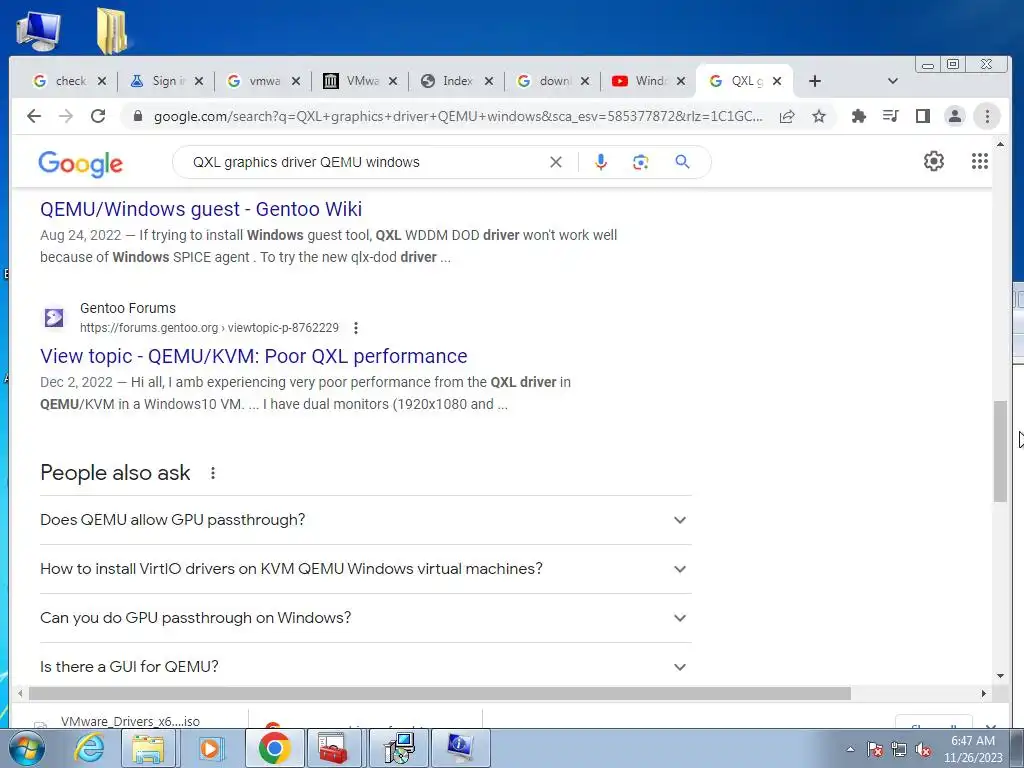Screen dimensions: 1024x768
Task: Open the Google apps grid
Action: pyautogui.click(x=980, y=161)
